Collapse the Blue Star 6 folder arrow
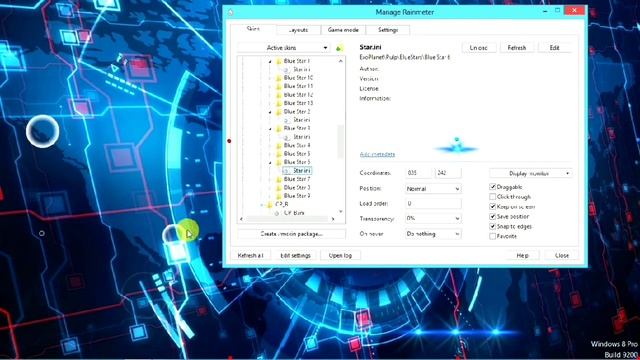This screenshot has width=640, height=360. pyautogui.click(x=270, y=163)
